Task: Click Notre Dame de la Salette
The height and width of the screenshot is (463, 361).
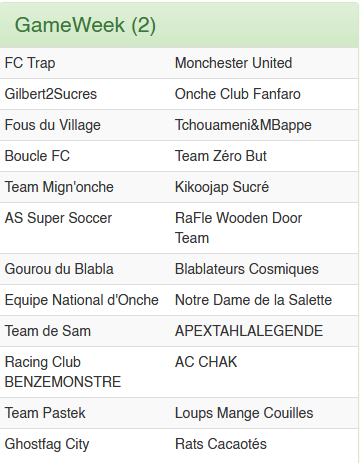Action: [x=253, y=300]
